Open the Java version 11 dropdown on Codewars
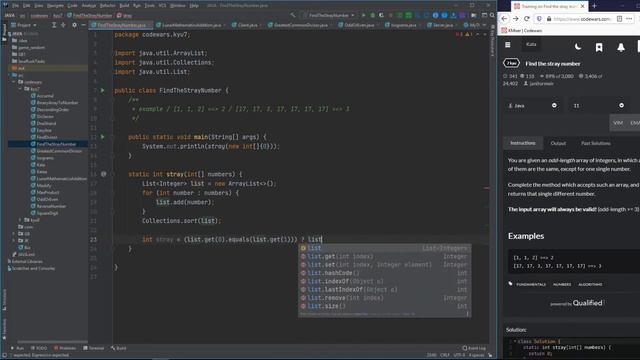The image size is (640, 360). click(x=598, y=105)
